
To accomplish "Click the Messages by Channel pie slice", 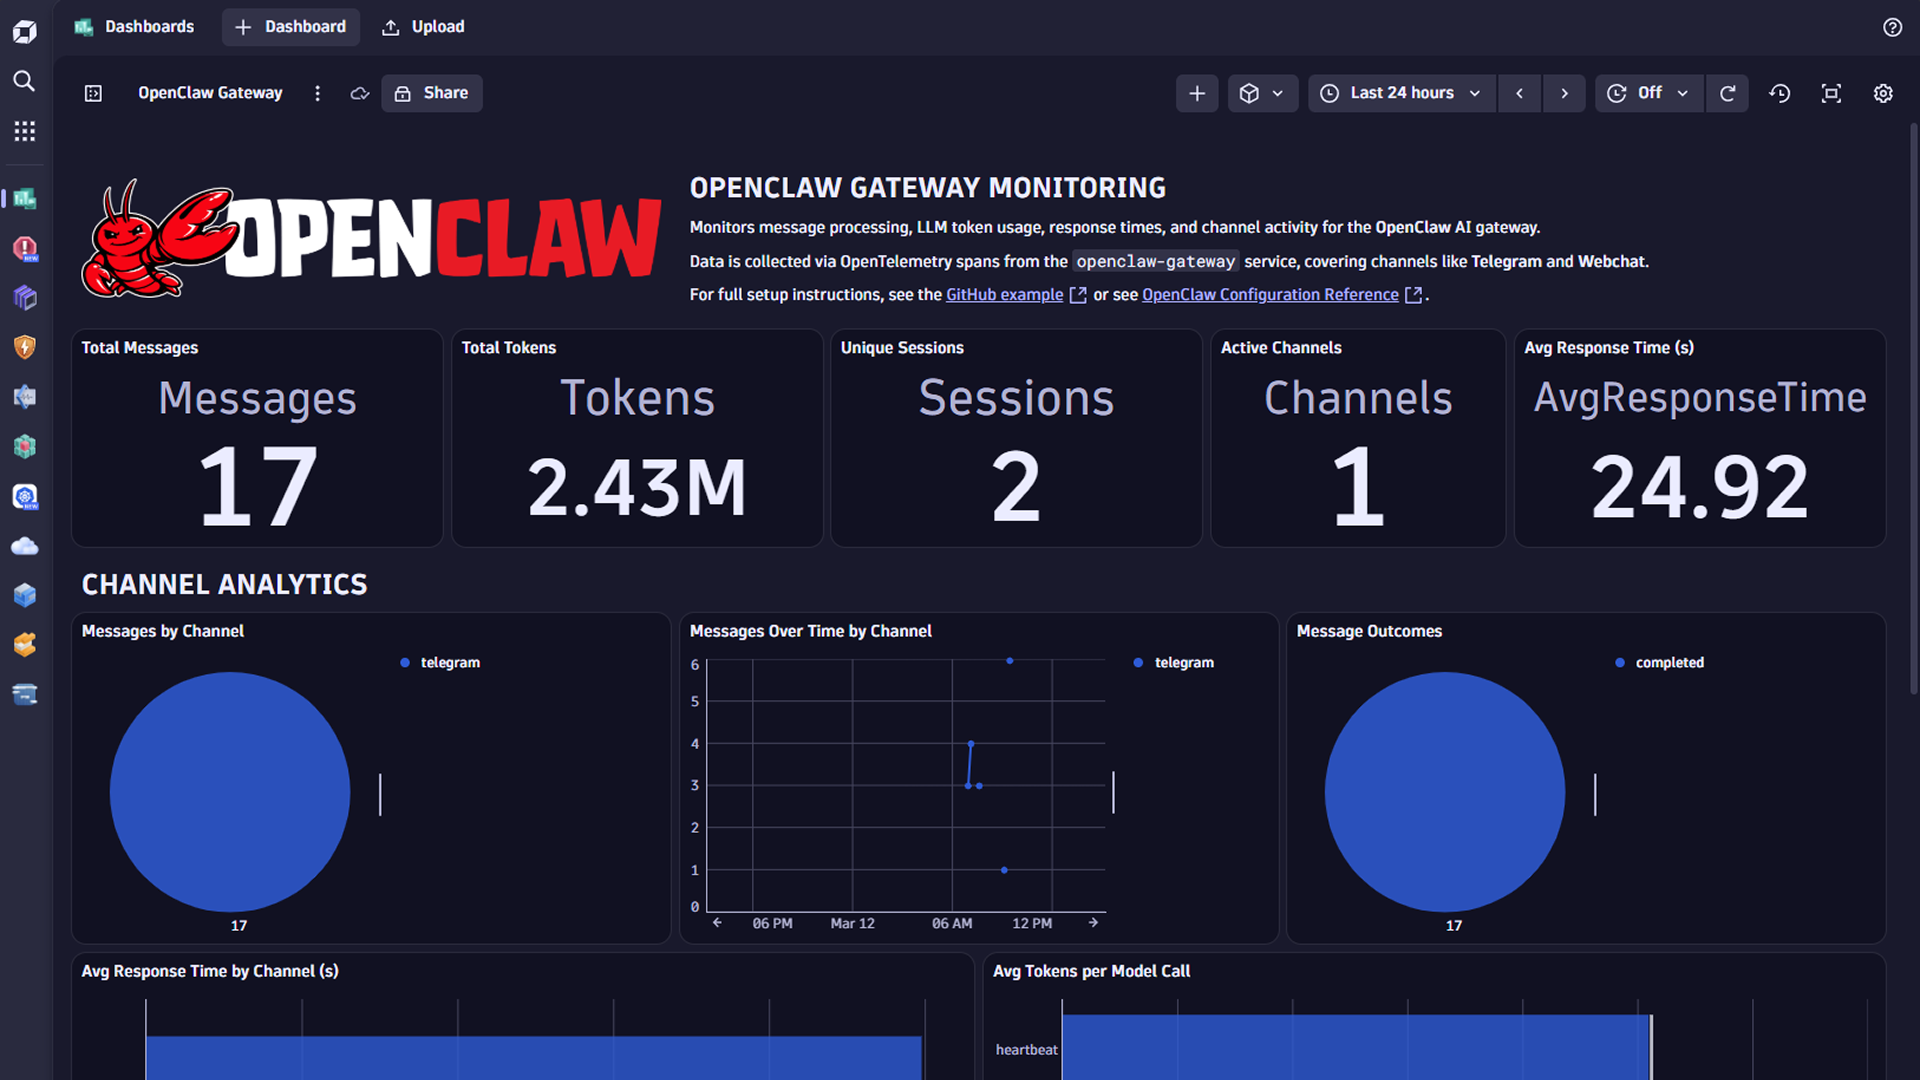I will (230, 792).
